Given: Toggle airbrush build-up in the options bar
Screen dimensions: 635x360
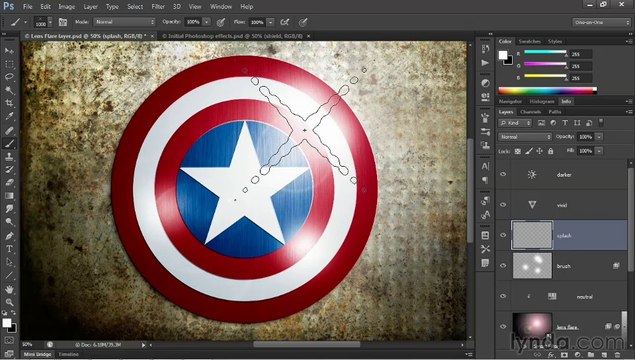Looking at the screenshot, I should coord(285,22).
